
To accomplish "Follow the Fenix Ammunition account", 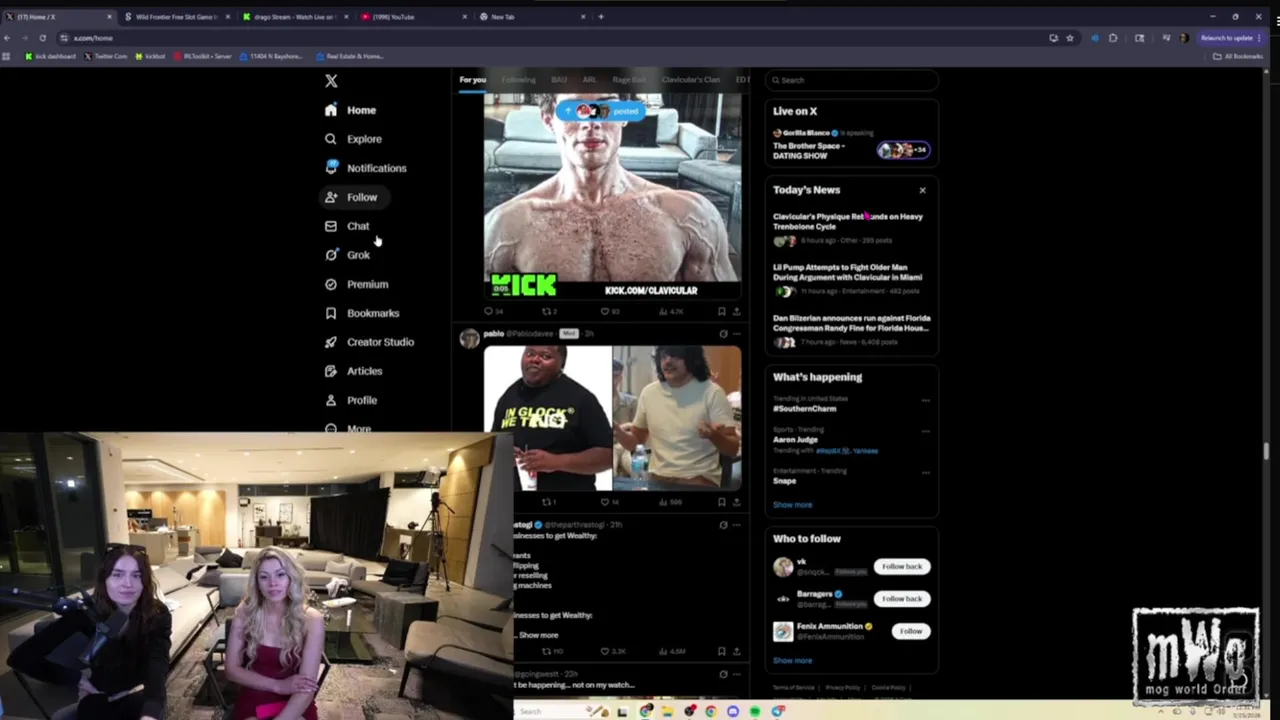I will (910, 631).
